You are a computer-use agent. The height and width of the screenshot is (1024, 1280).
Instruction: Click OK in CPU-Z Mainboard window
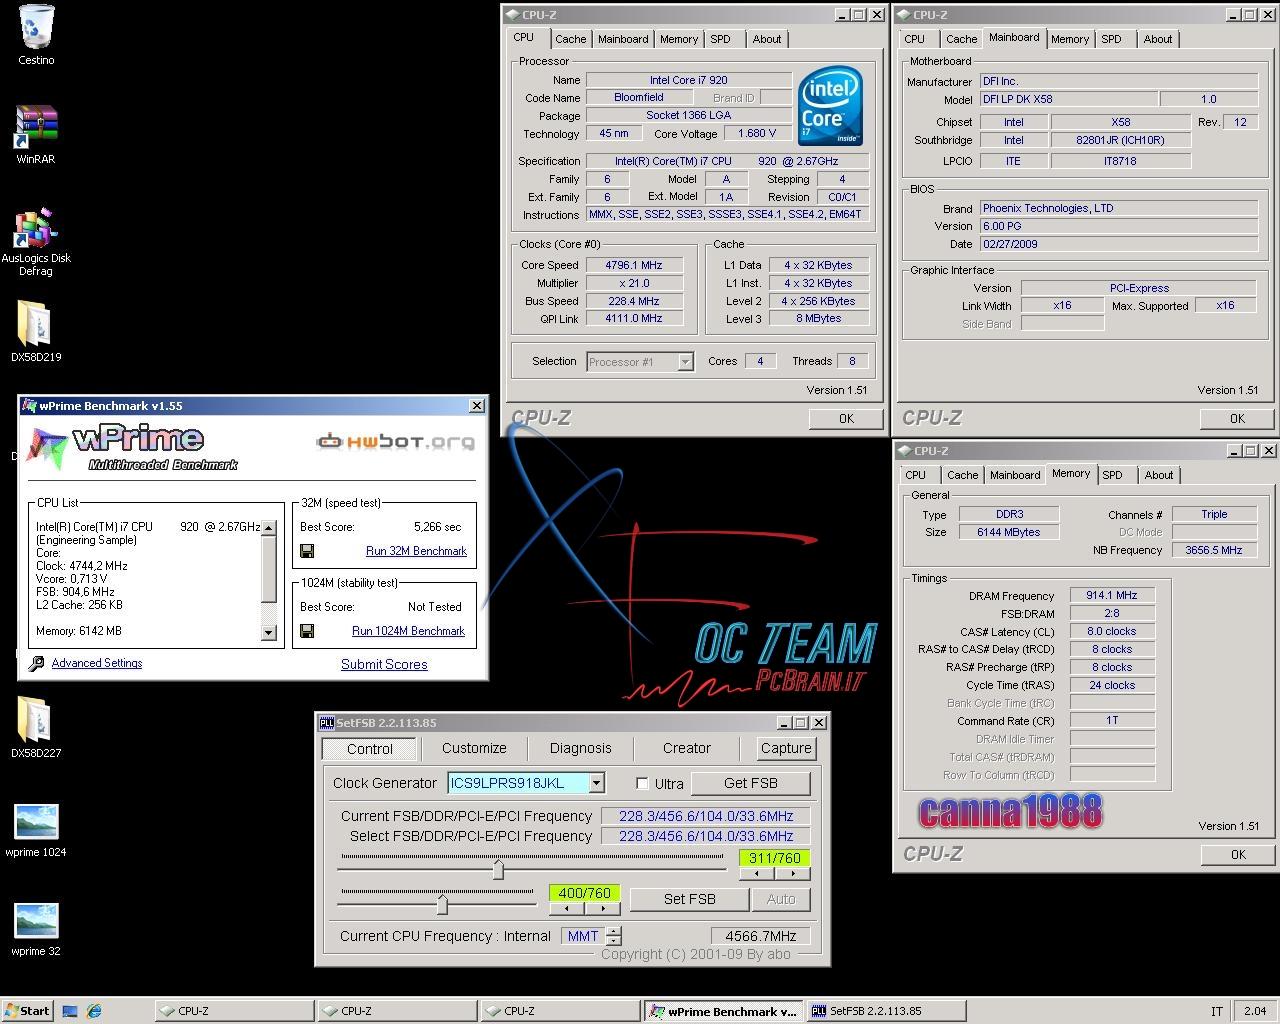point(1237,418)
